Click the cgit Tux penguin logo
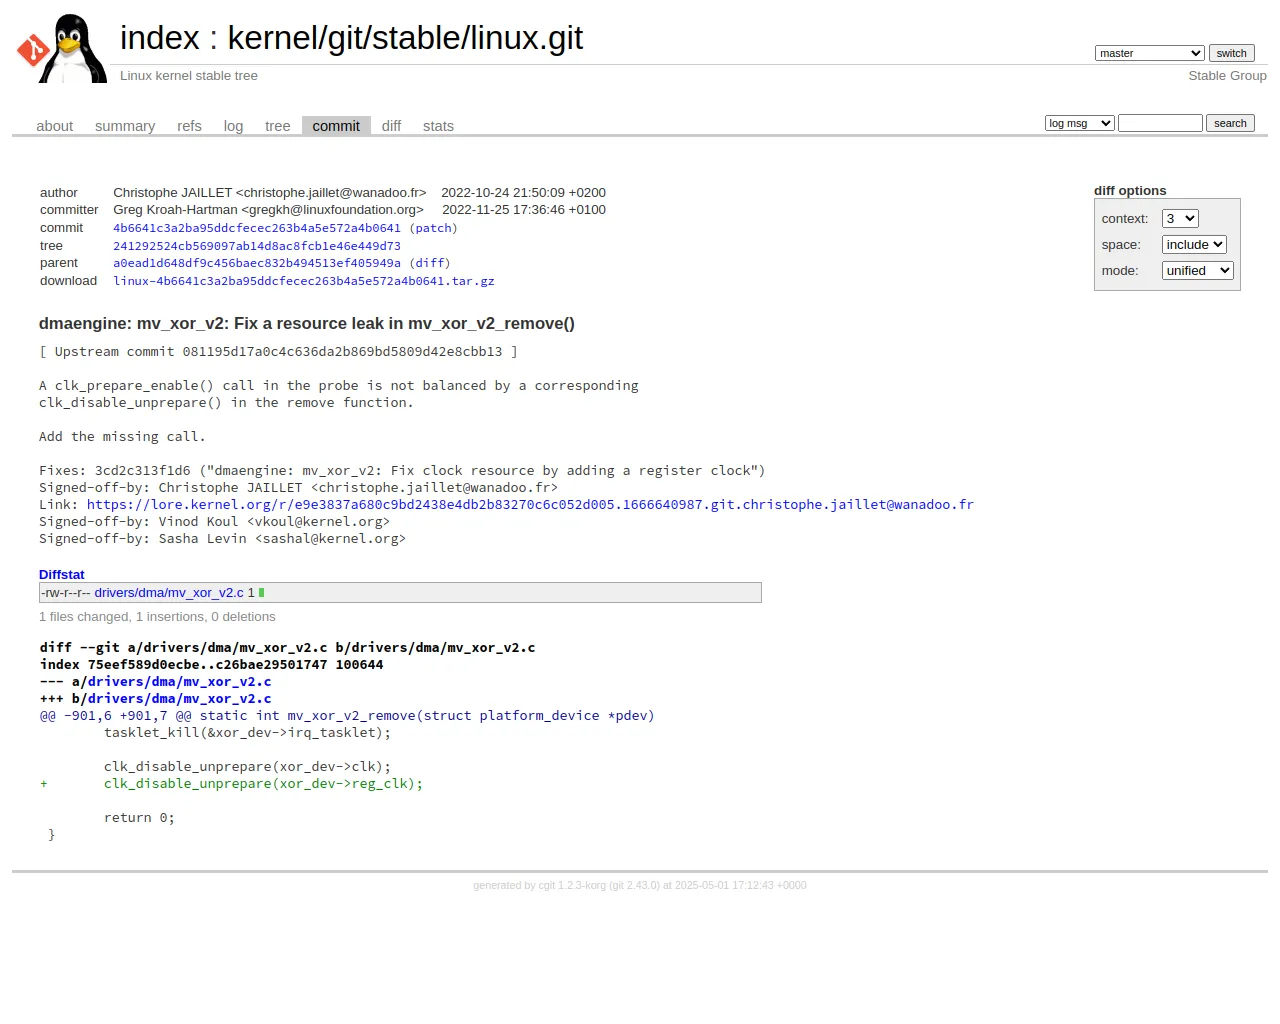This screenshot has height=1024, width=1280. pos(62,48)
